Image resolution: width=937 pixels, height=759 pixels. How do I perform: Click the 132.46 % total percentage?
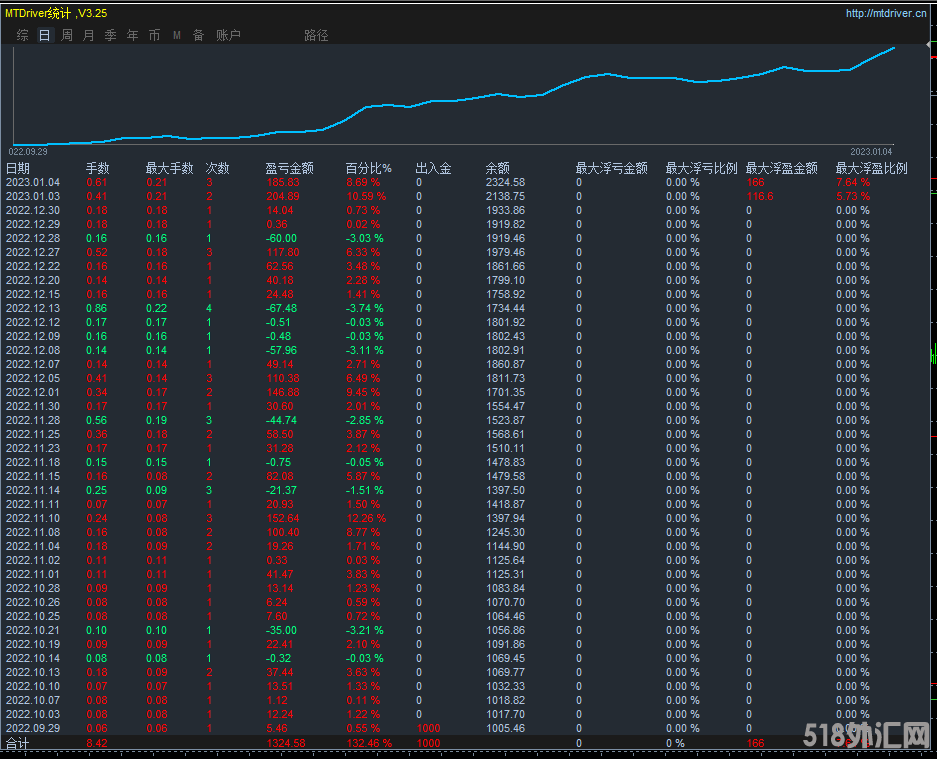point(369,743)
